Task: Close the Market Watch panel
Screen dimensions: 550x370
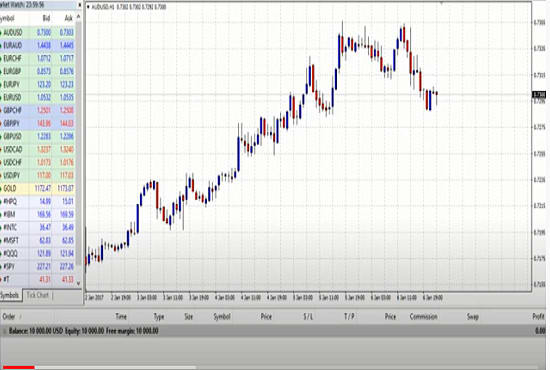Action: 80,5
